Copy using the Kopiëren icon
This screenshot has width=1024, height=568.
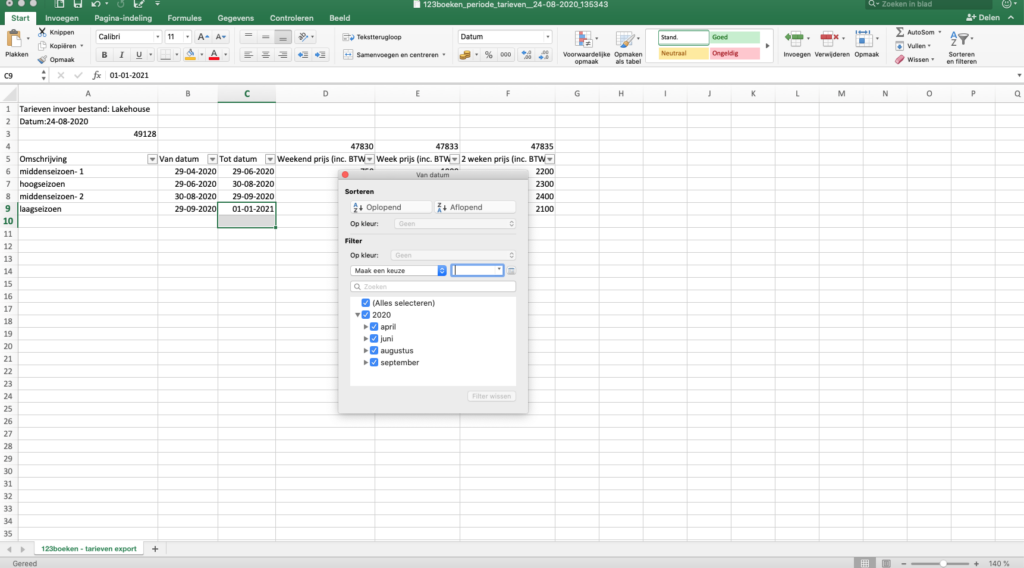tap(42, 46)
